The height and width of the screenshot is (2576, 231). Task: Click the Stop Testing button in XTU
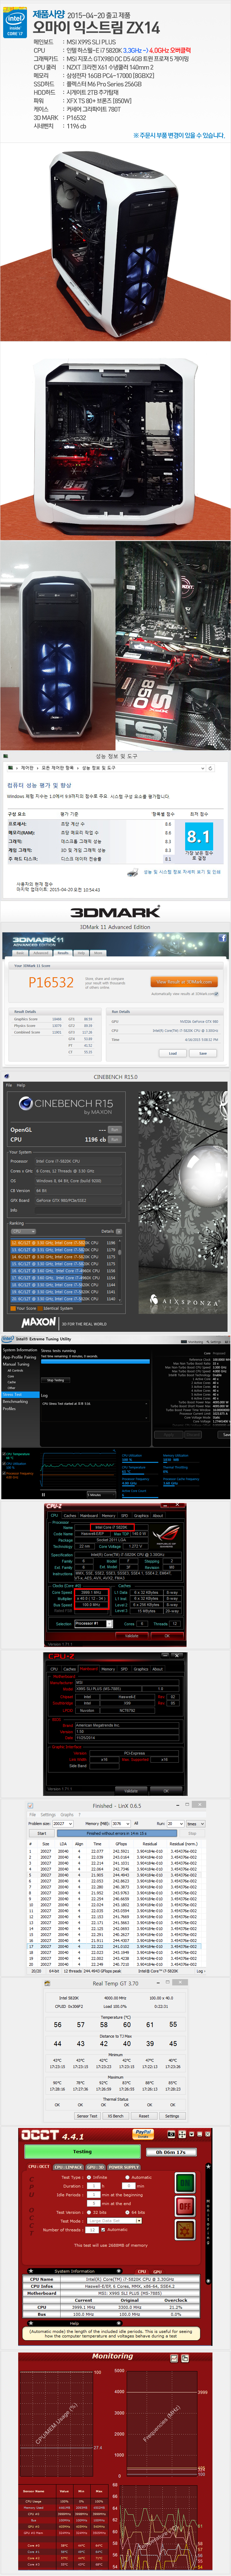[56, 1380]
